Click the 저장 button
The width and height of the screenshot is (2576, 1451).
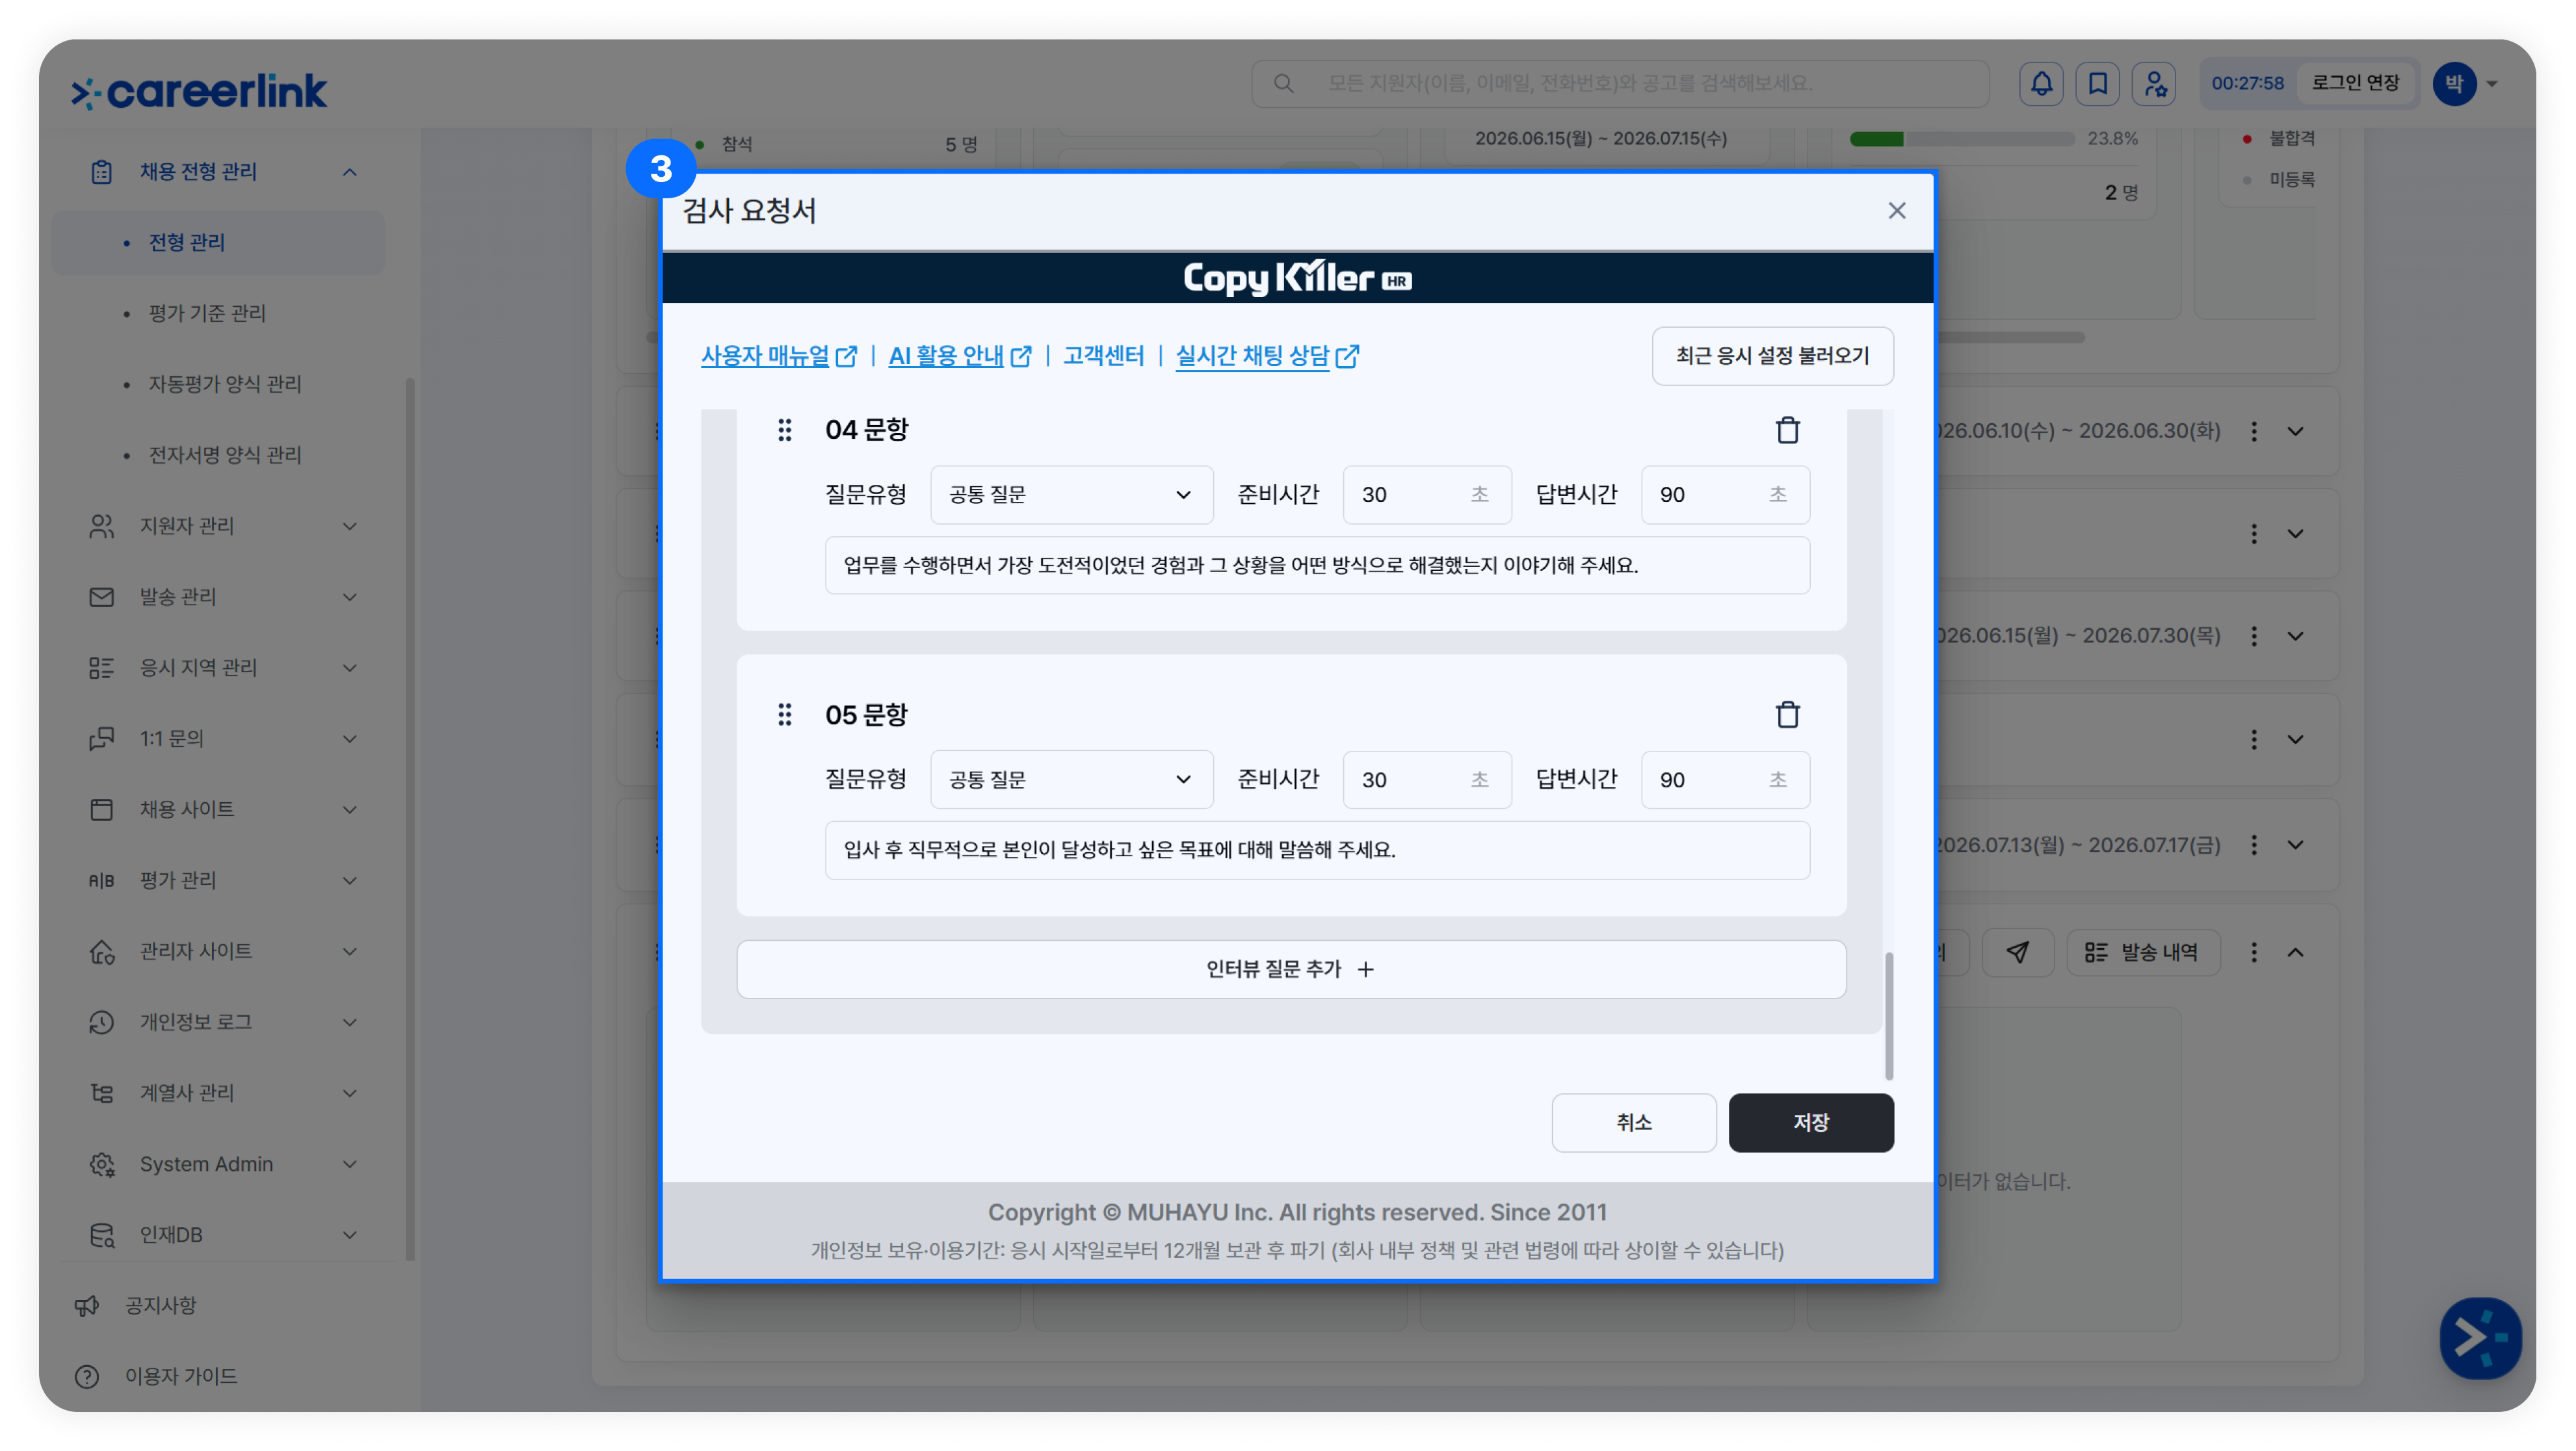coord(1811,1123)
